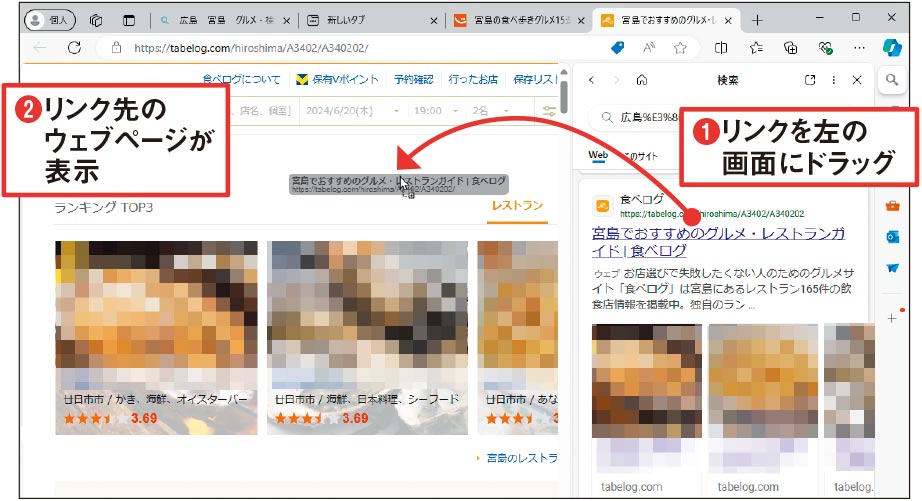This screenshot has width=922, height=501.
Task: Select the このサイト tab in sidebar
Action: coord(641,156)
